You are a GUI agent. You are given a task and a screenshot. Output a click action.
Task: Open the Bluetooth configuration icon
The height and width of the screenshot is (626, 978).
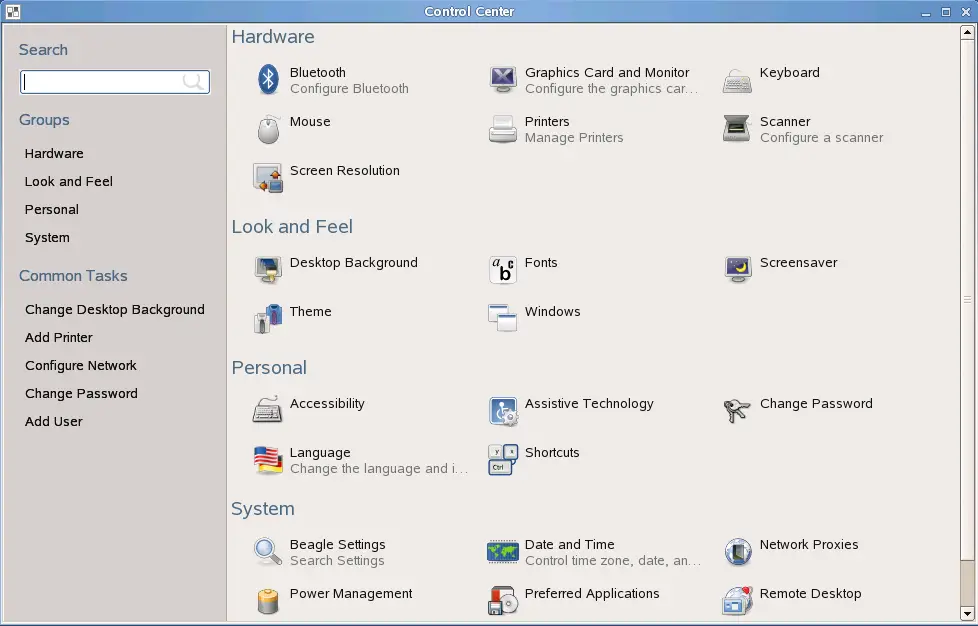[x=268, y=80]
